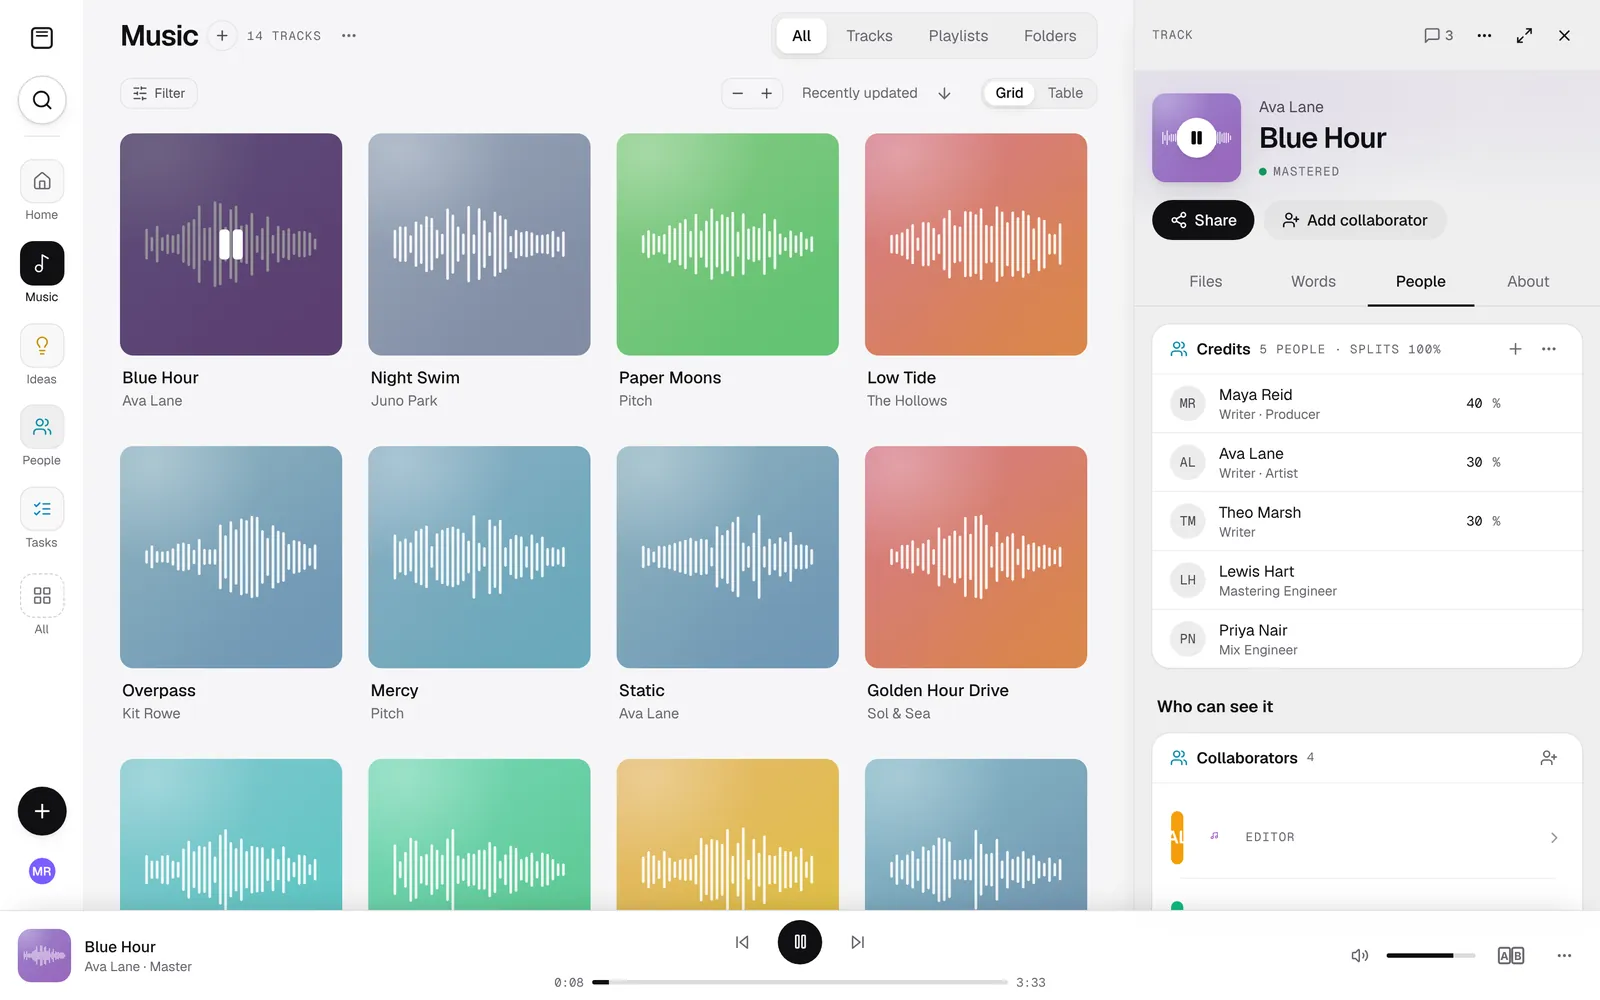Mute the player volume speaker icon
The image size is (1600, 1000).
tap(1360, 956)
